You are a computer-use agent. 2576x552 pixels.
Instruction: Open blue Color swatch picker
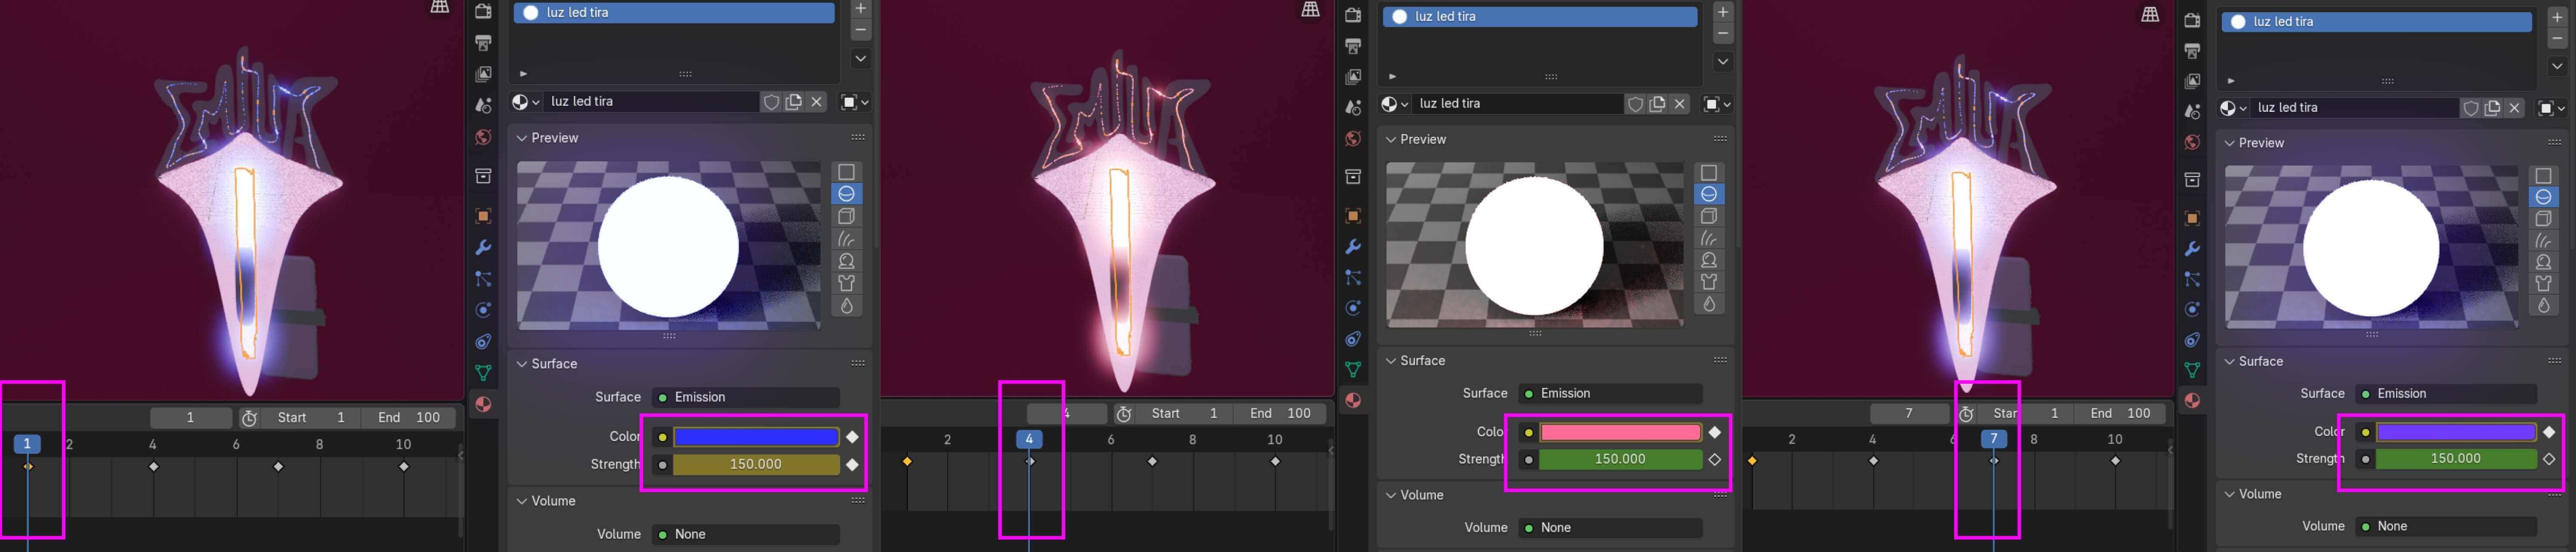pyautogui.click(x=756, y=437)
